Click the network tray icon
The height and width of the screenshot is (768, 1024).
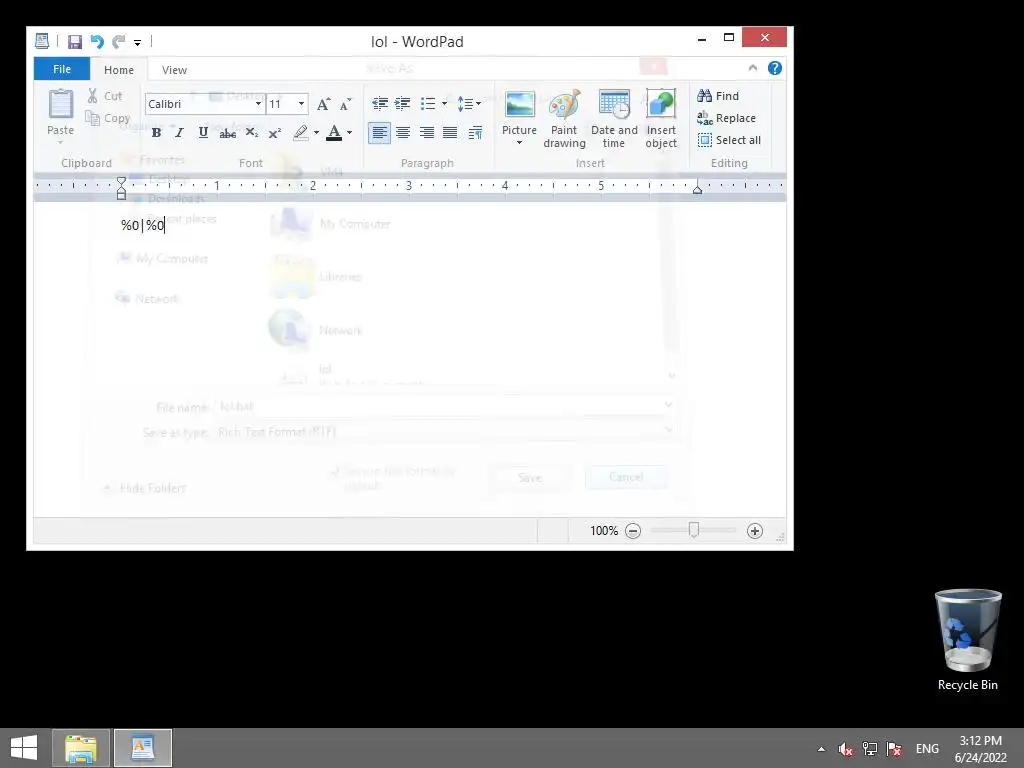click(870, 749)
